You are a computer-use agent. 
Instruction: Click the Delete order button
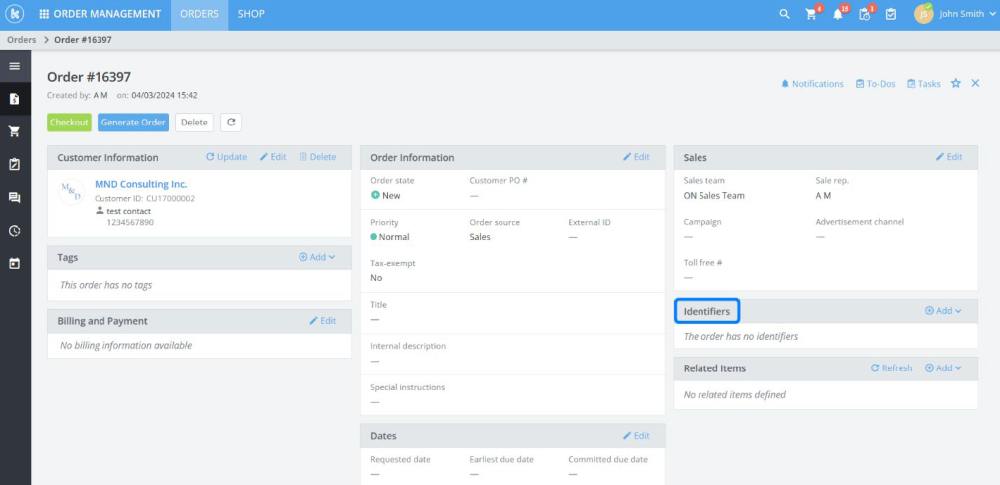195,123
